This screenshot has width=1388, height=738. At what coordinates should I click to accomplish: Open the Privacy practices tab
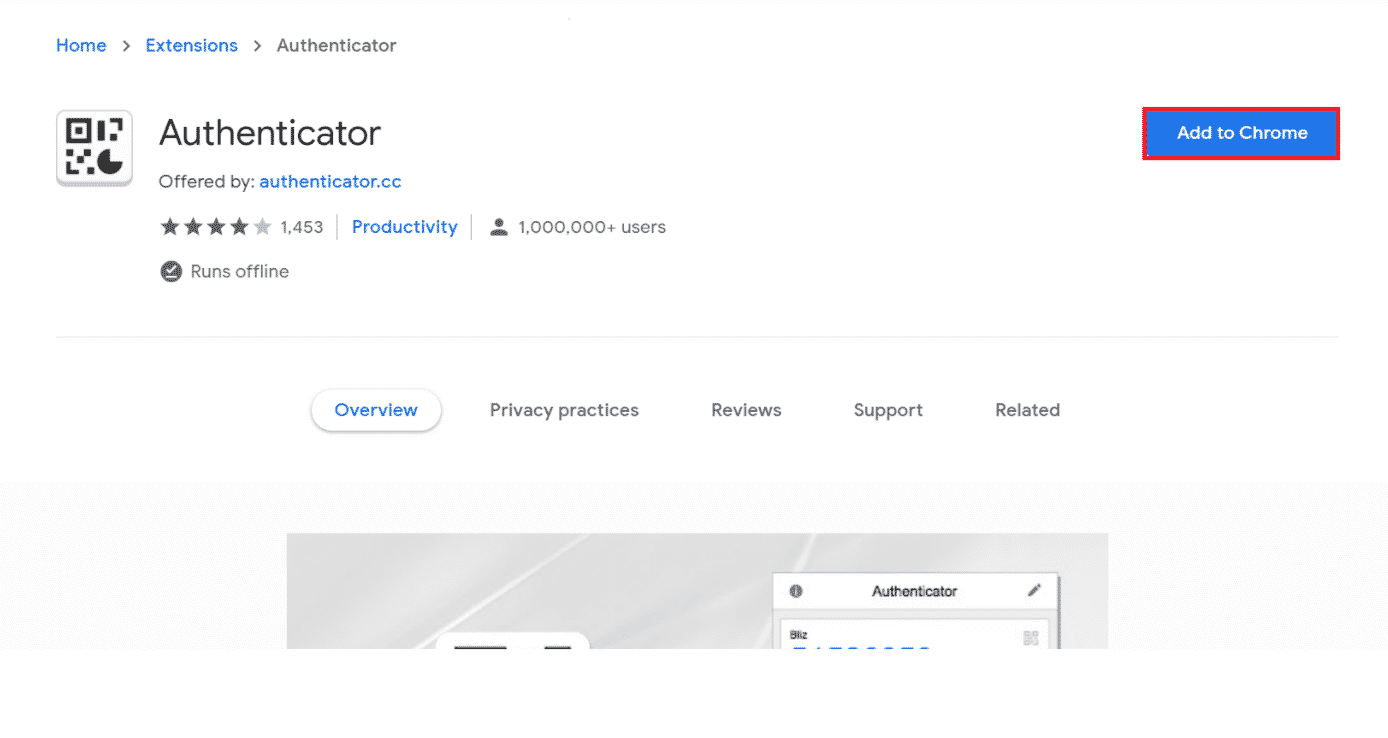tap(564, 410)
